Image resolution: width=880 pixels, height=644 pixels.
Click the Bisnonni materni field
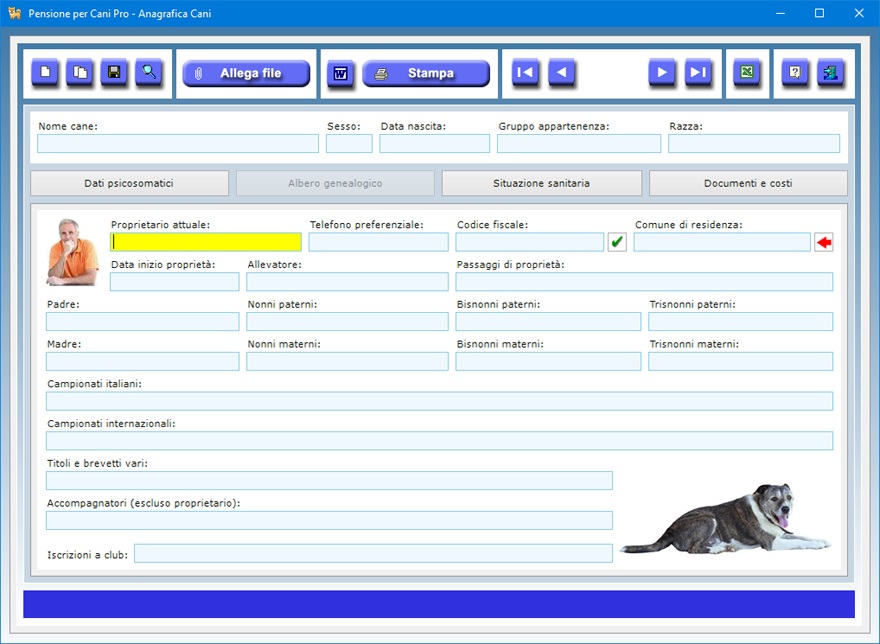(548, 362)
